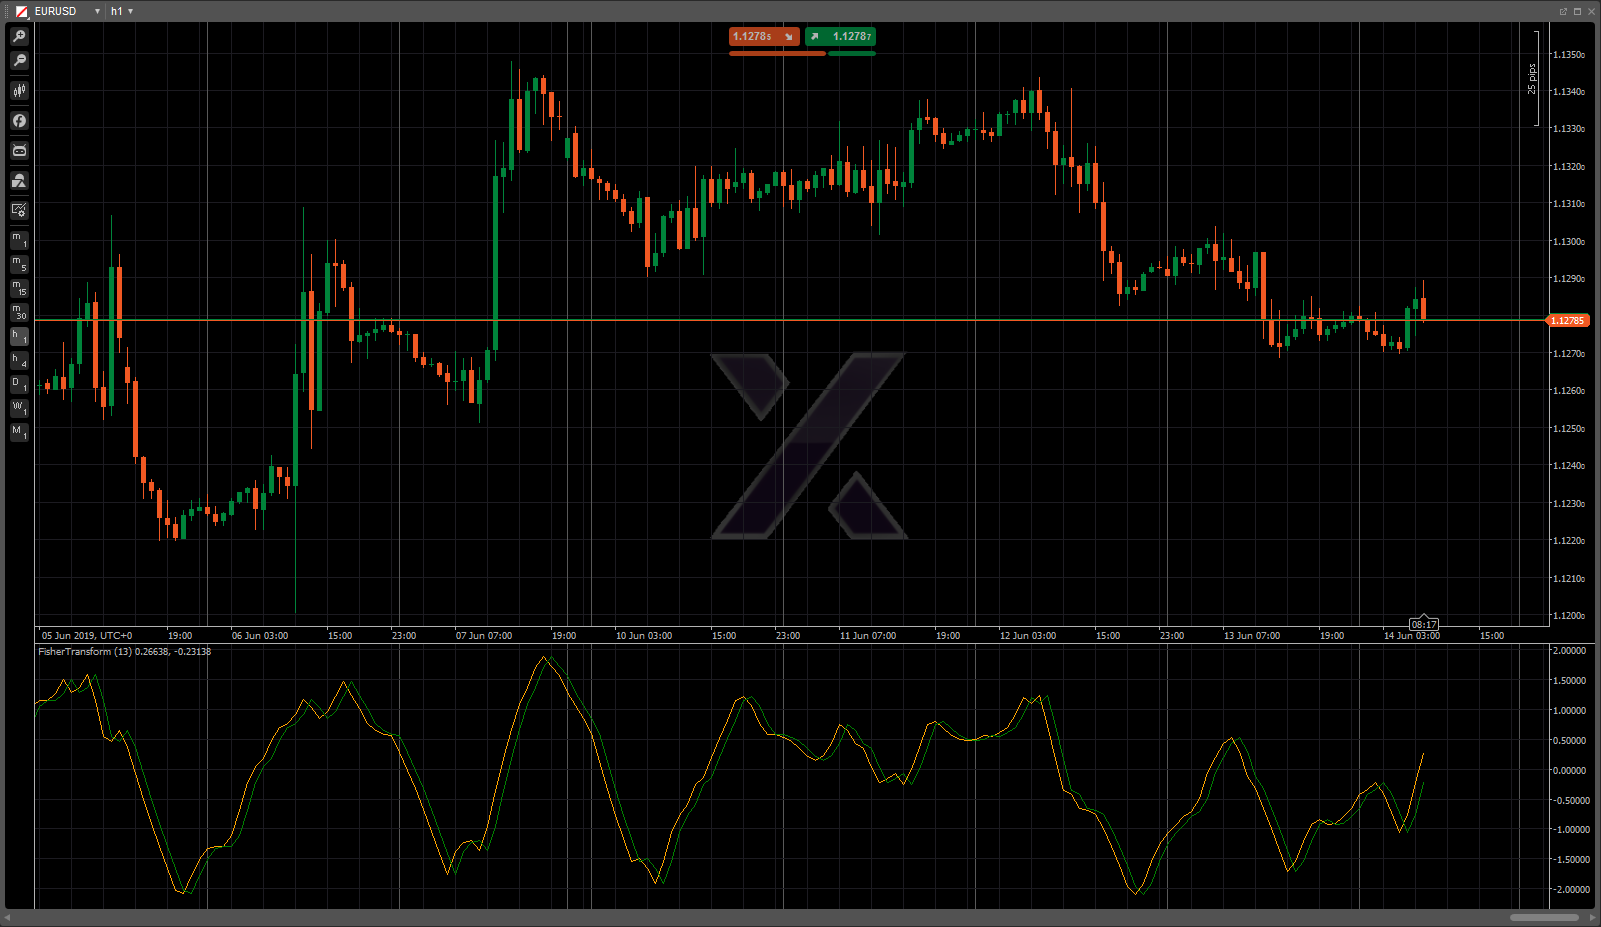Open the candlestick chart type icon

pyautogui.click(x=19, y=91)
